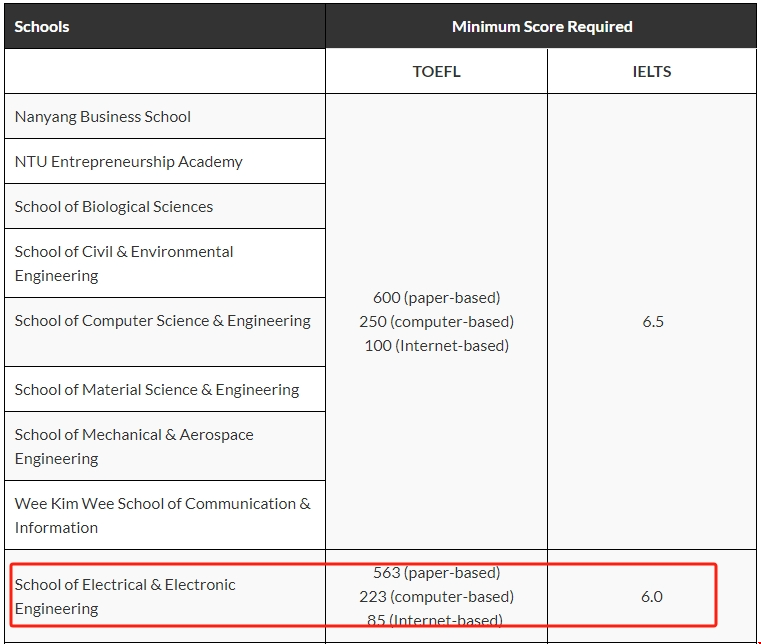Select NTU Entrepreneurship Academy row

(x=128, y=162)
